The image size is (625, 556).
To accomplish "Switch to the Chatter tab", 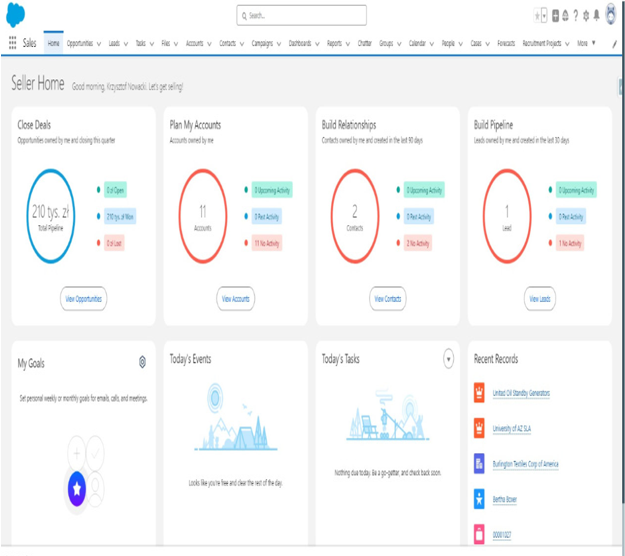I will click(364, 43).
